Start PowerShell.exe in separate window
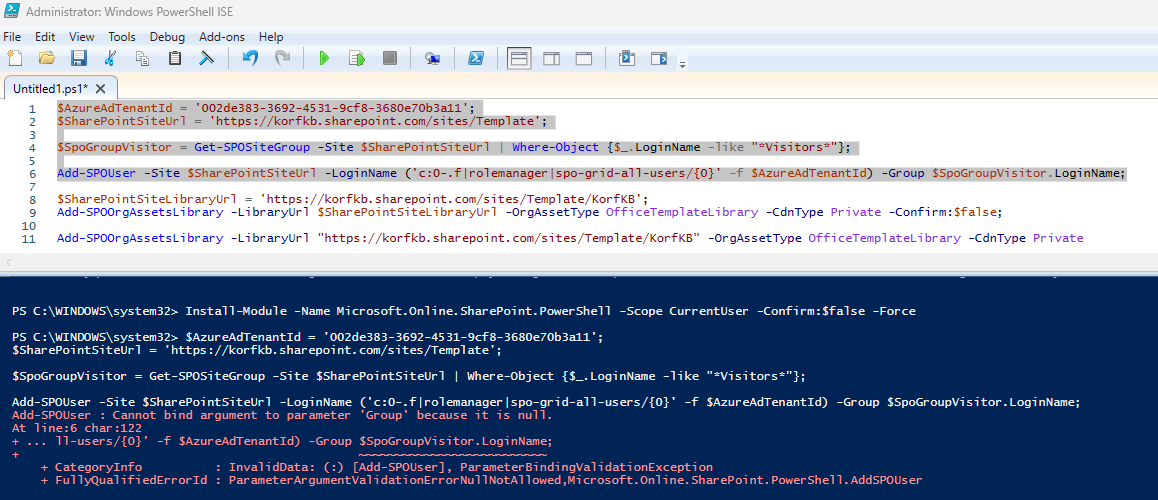This screenshot has width=1158, height=500. point(476,58)
